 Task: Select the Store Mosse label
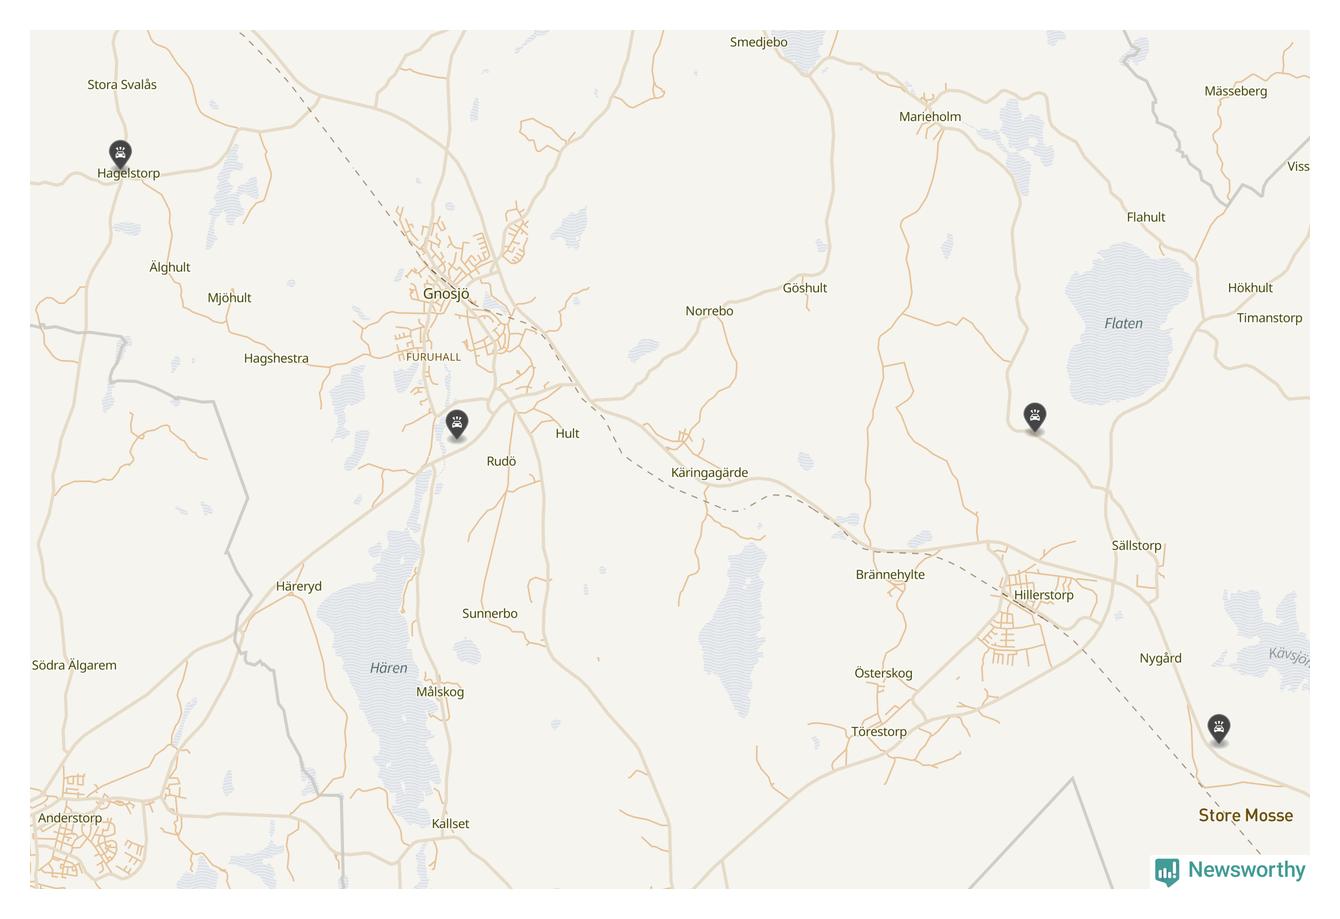pos(1246,816)
